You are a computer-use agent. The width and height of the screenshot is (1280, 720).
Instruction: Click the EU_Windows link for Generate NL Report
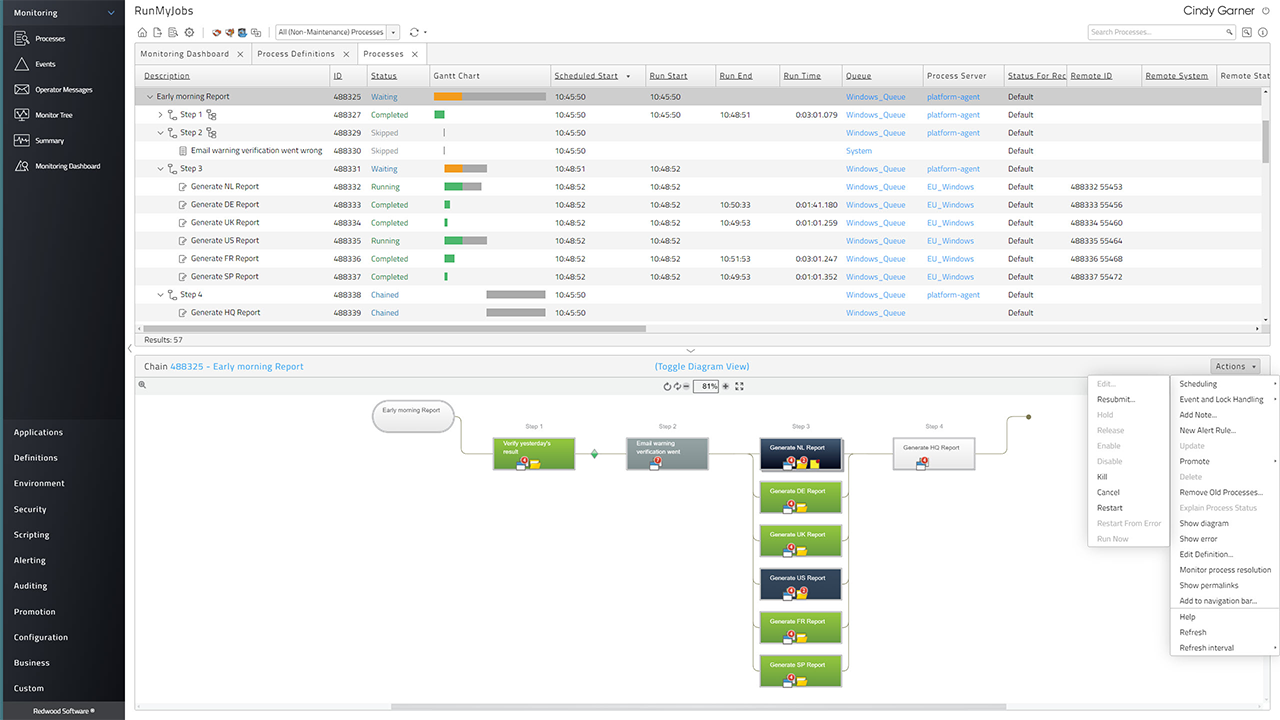point(949,187)
